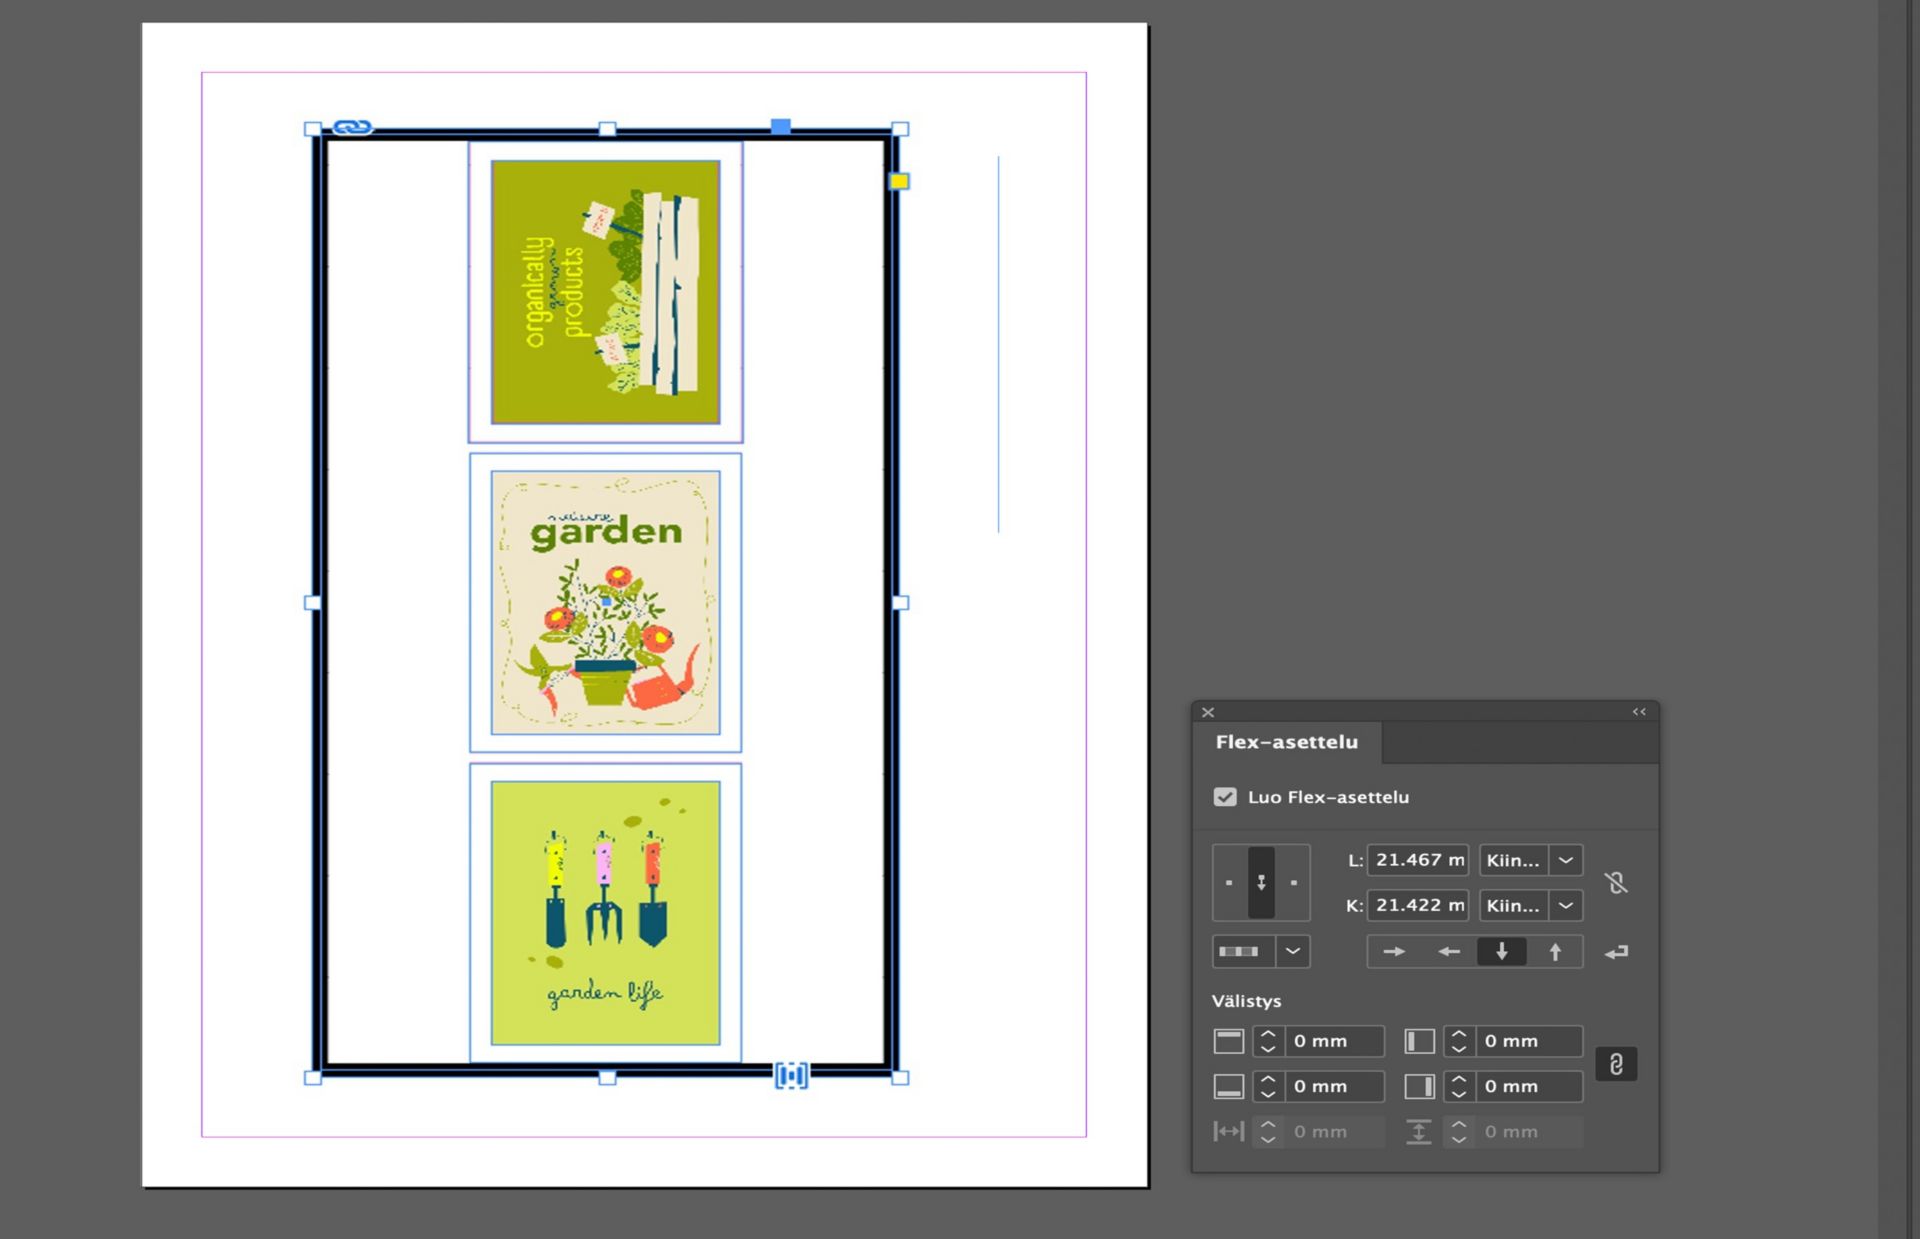Set flex direction to right-to-left arrow
Screen dimensions: 1920x1239
[x=1448, y=952]
